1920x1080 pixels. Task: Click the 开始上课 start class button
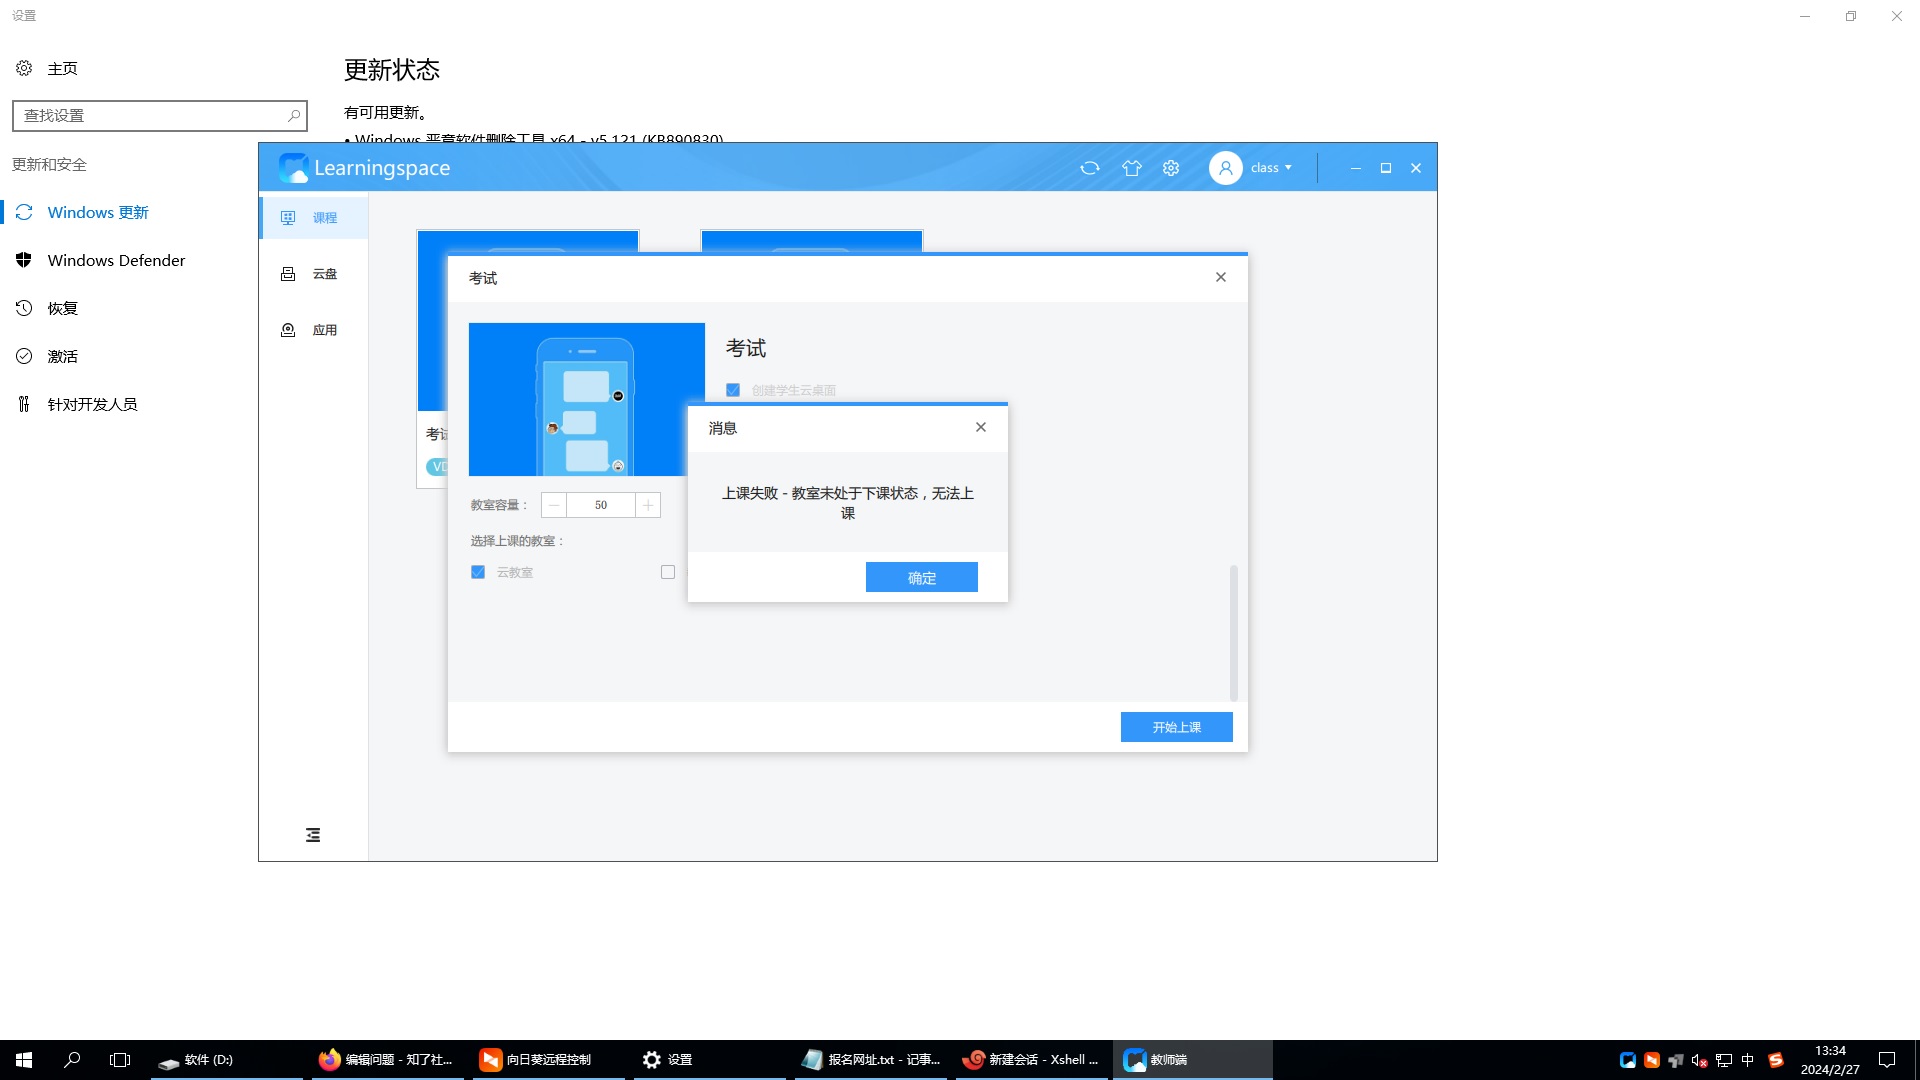(x=1176, y=727)
